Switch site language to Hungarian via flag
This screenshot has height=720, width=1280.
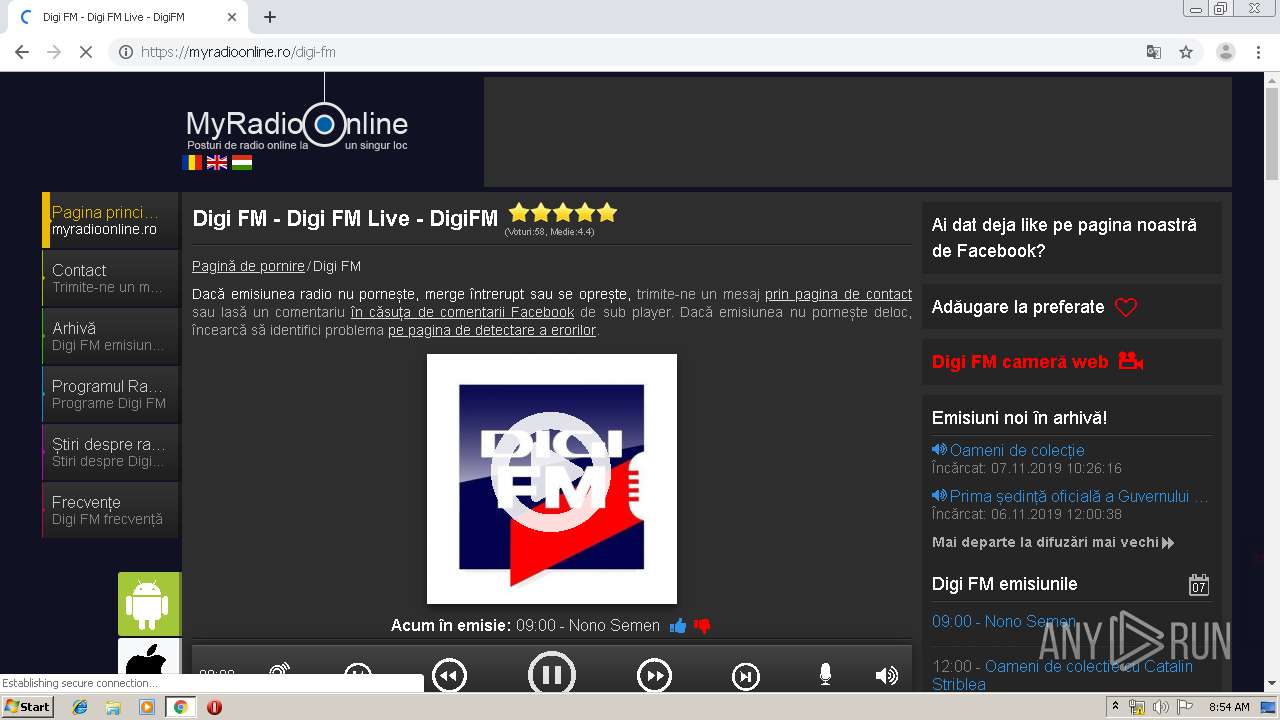(242, 162)
